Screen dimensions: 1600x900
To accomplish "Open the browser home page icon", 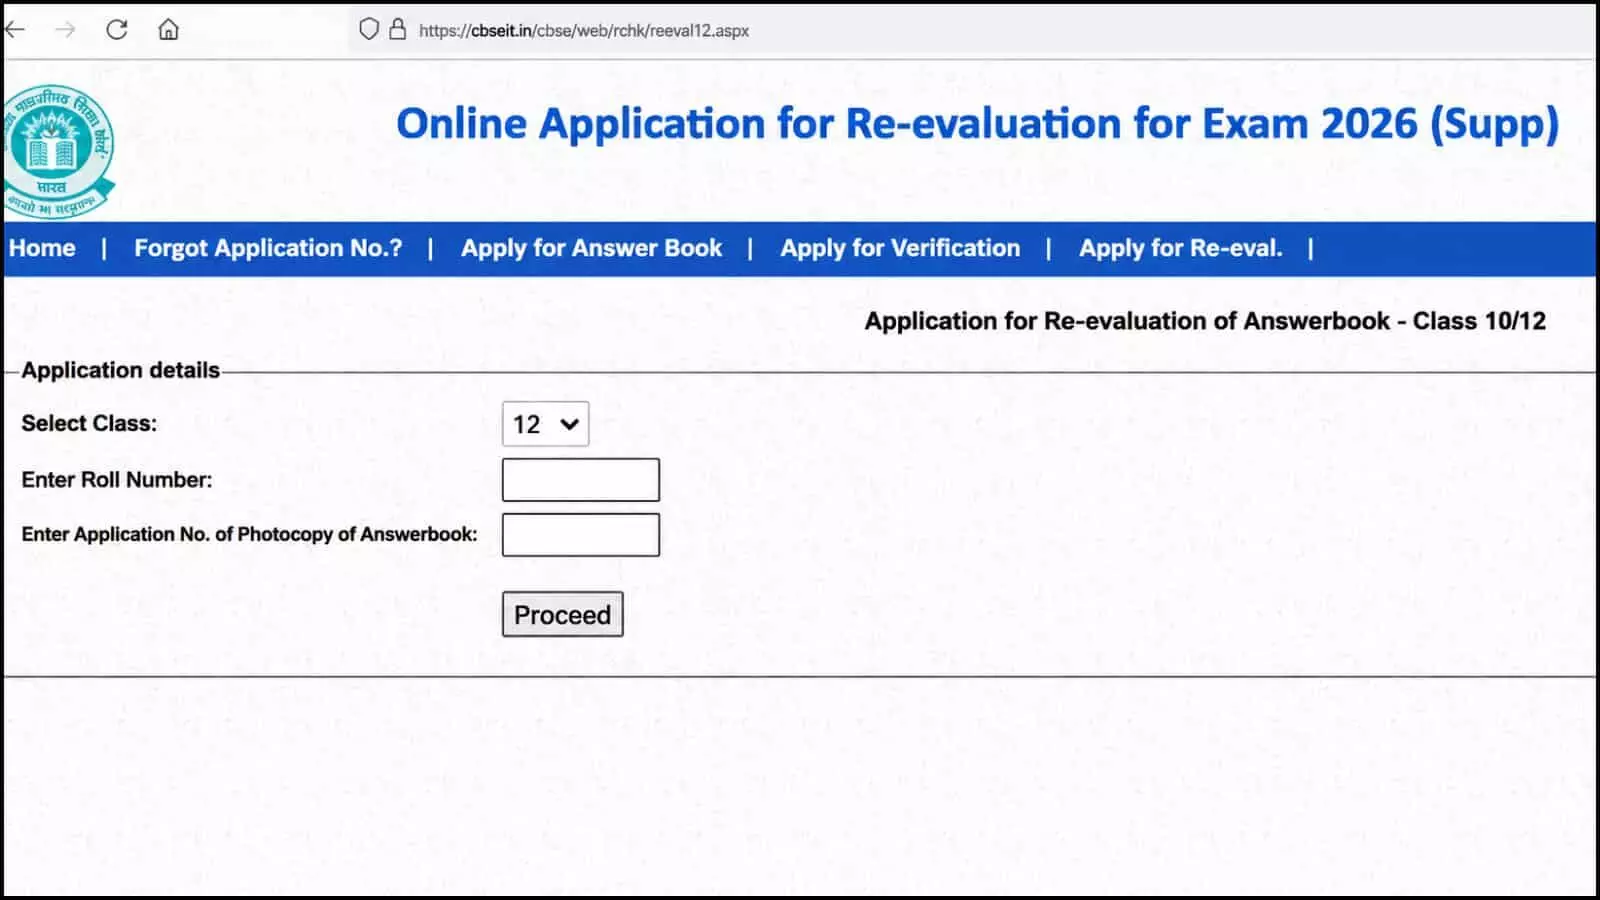I will [169, 30].
